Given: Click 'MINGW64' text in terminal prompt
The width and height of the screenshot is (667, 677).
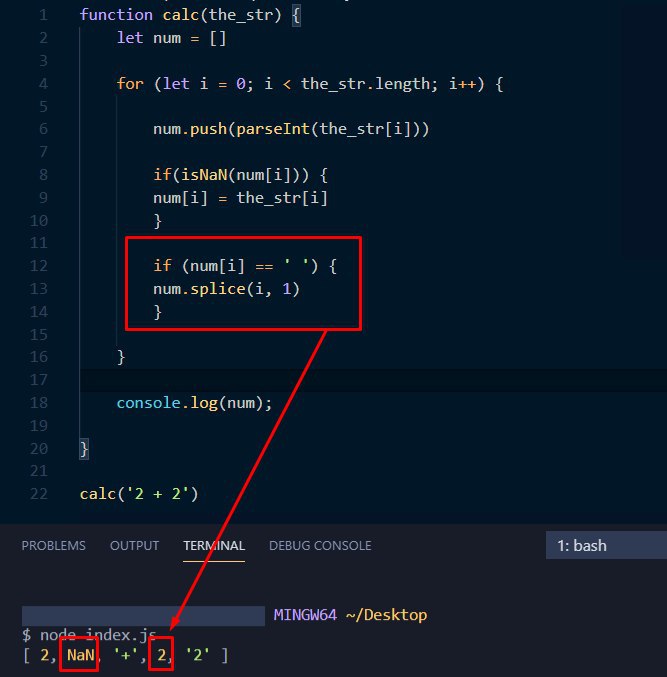Looking at the screenshot, I should click(305, 615).
